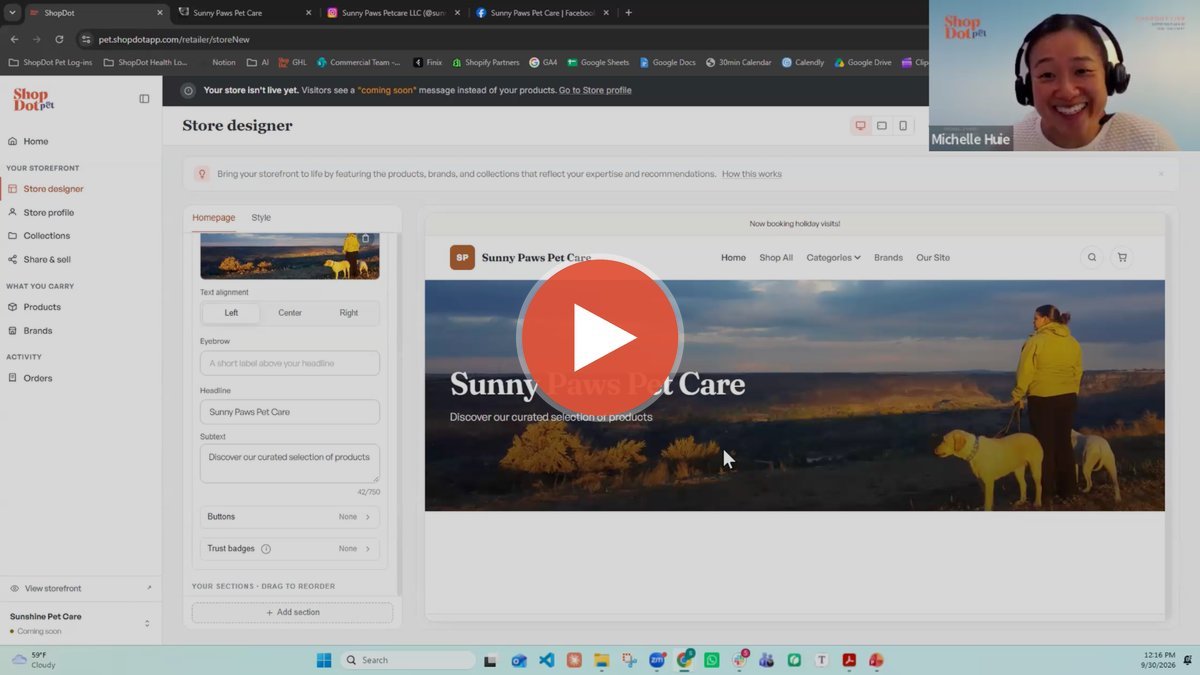Open Brands in sidebar
The image size is (1200, 675).
click(38, 331)
